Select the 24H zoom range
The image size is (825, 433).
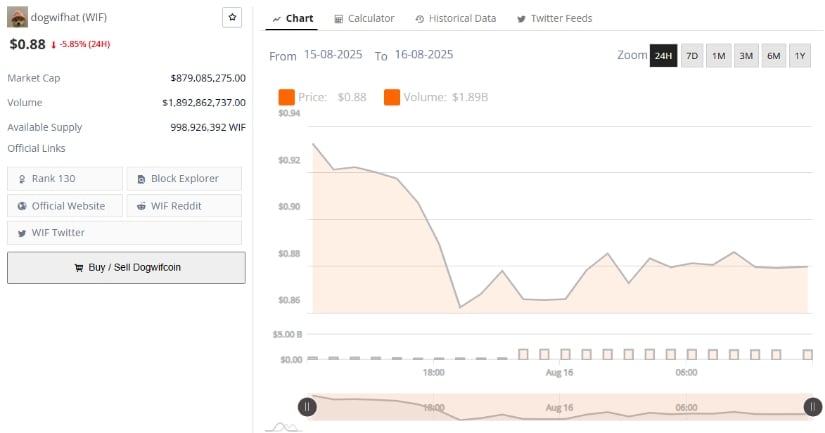(x=663, y=55)
